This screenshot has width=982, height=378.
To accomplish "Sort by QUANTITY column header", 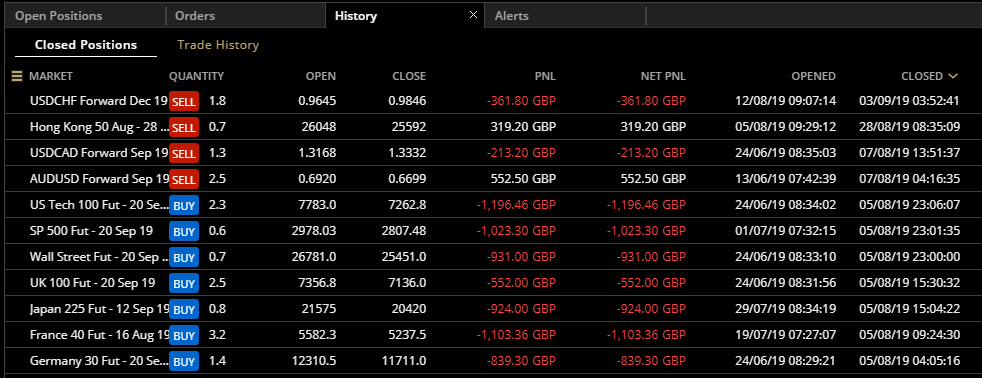I will 196,76.
